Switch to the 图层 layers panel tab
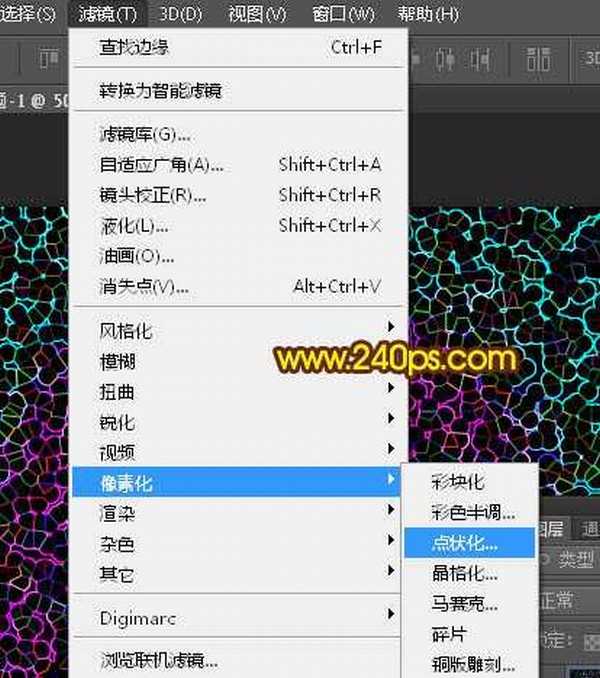This screenshot has width=600, height=678. coord(556,528)
